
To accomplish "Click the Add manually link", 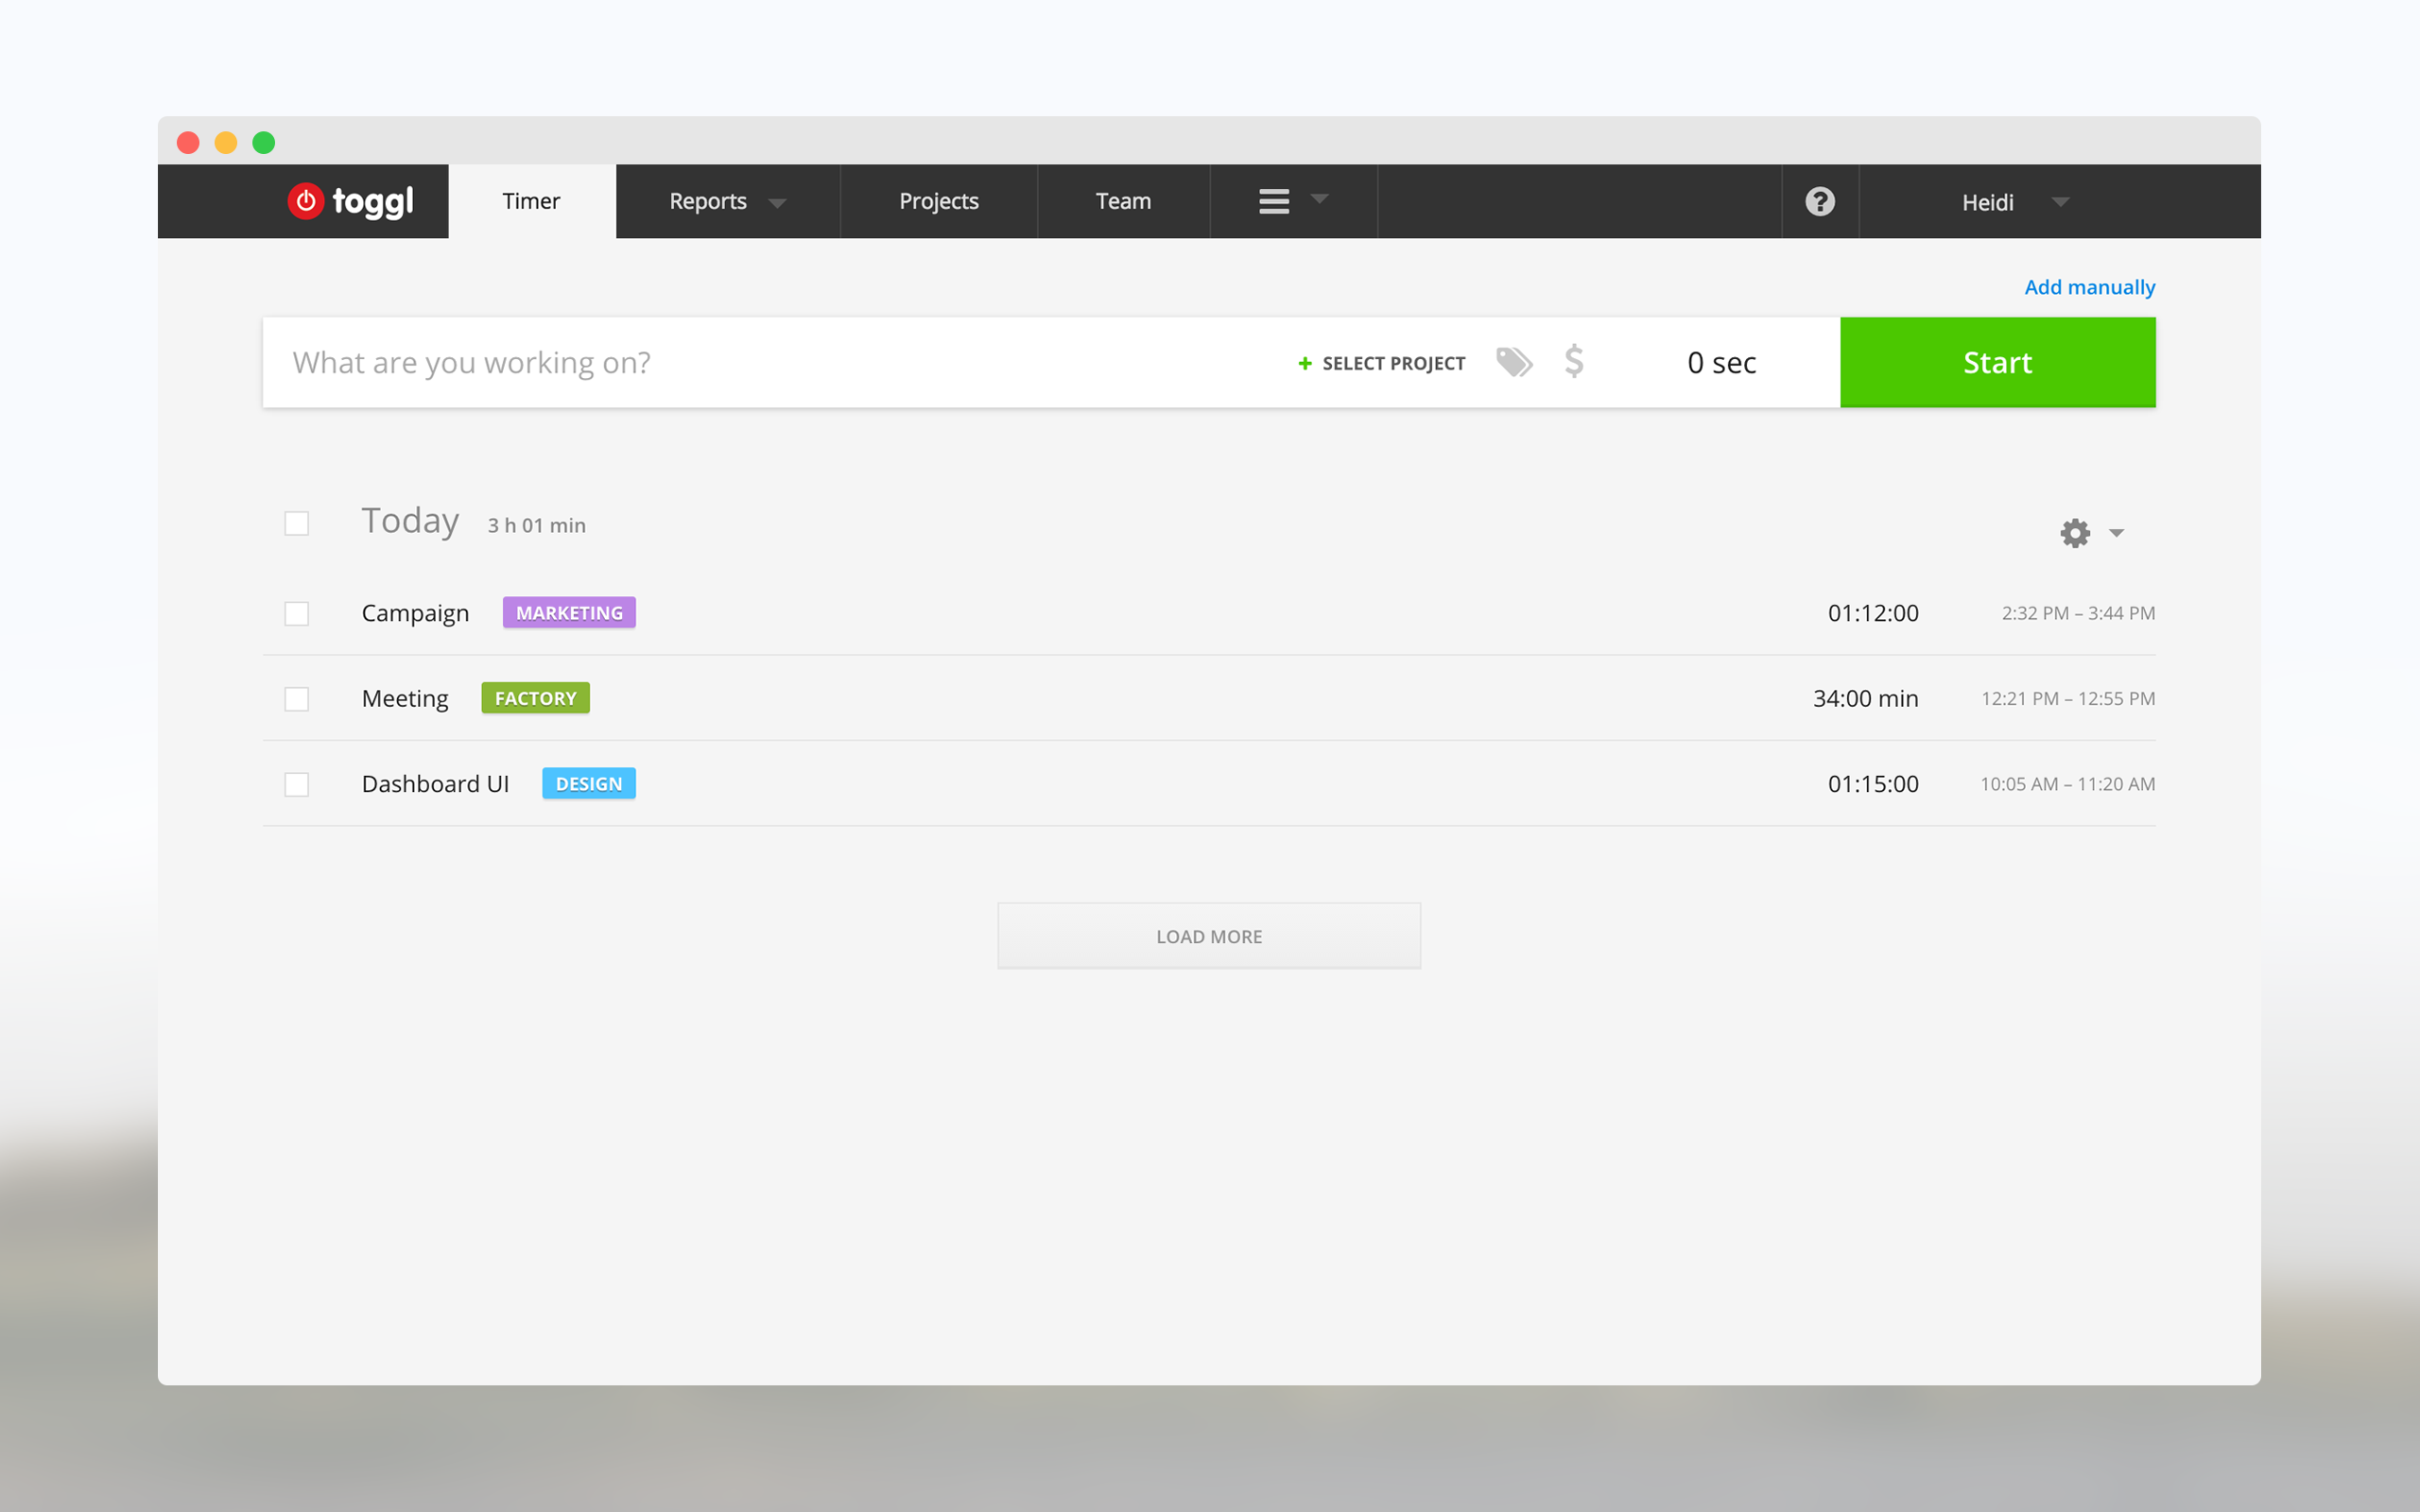I will click(x=2089, y=287).
